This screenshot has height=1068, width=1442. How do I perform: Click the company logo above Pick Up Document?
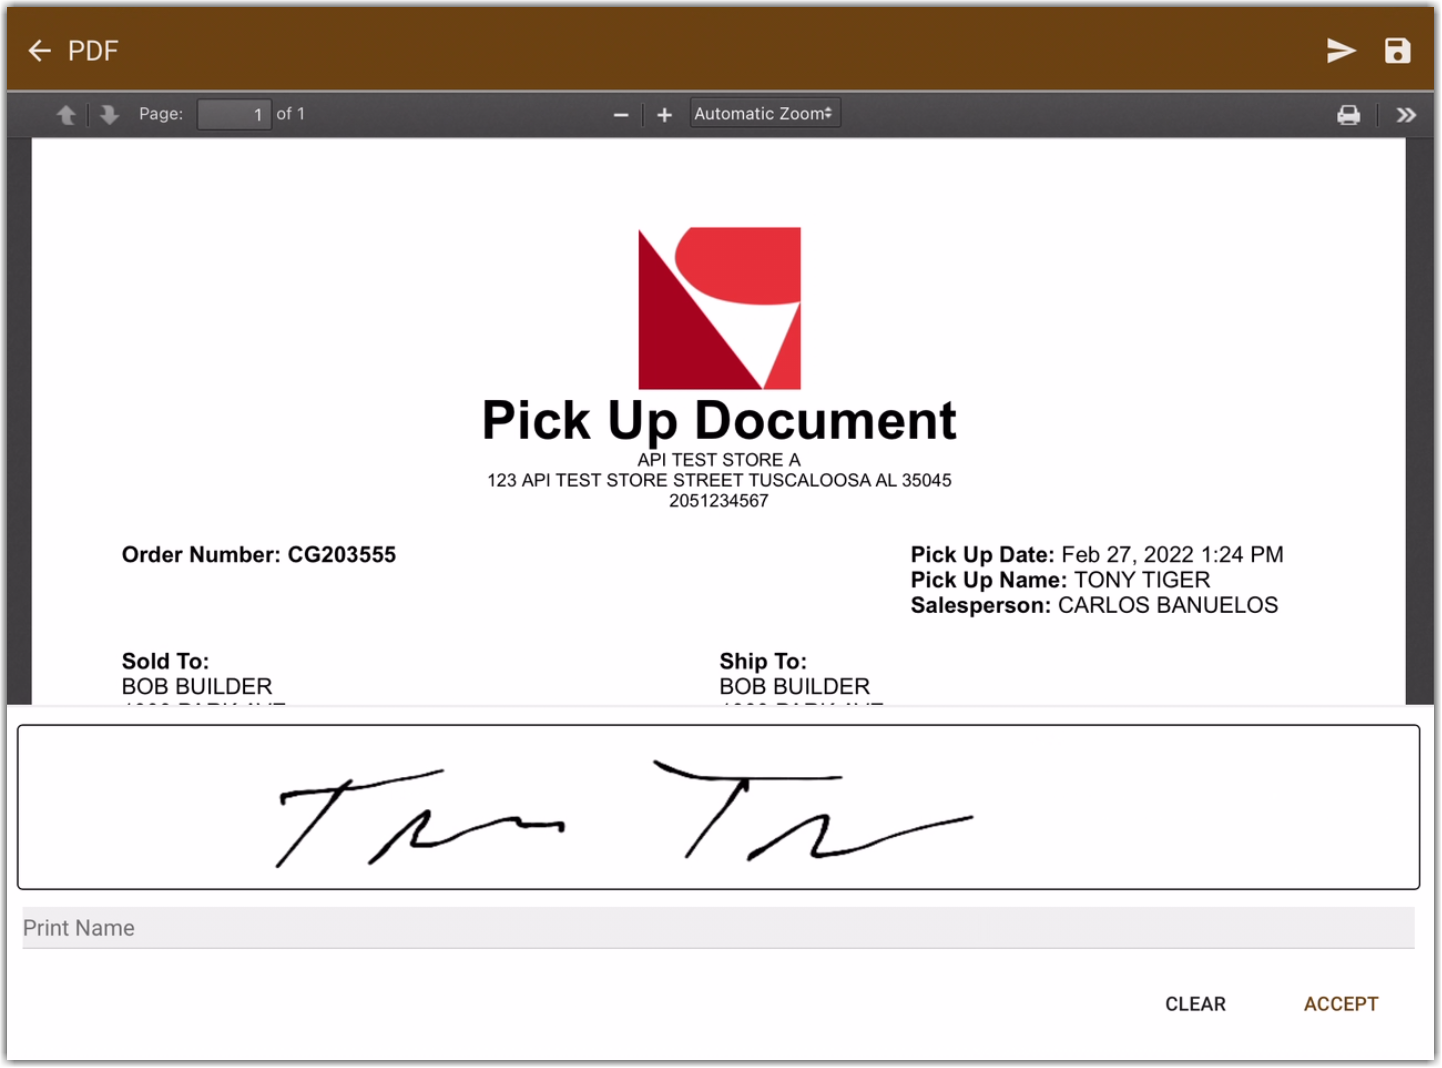tap(719, 308)
